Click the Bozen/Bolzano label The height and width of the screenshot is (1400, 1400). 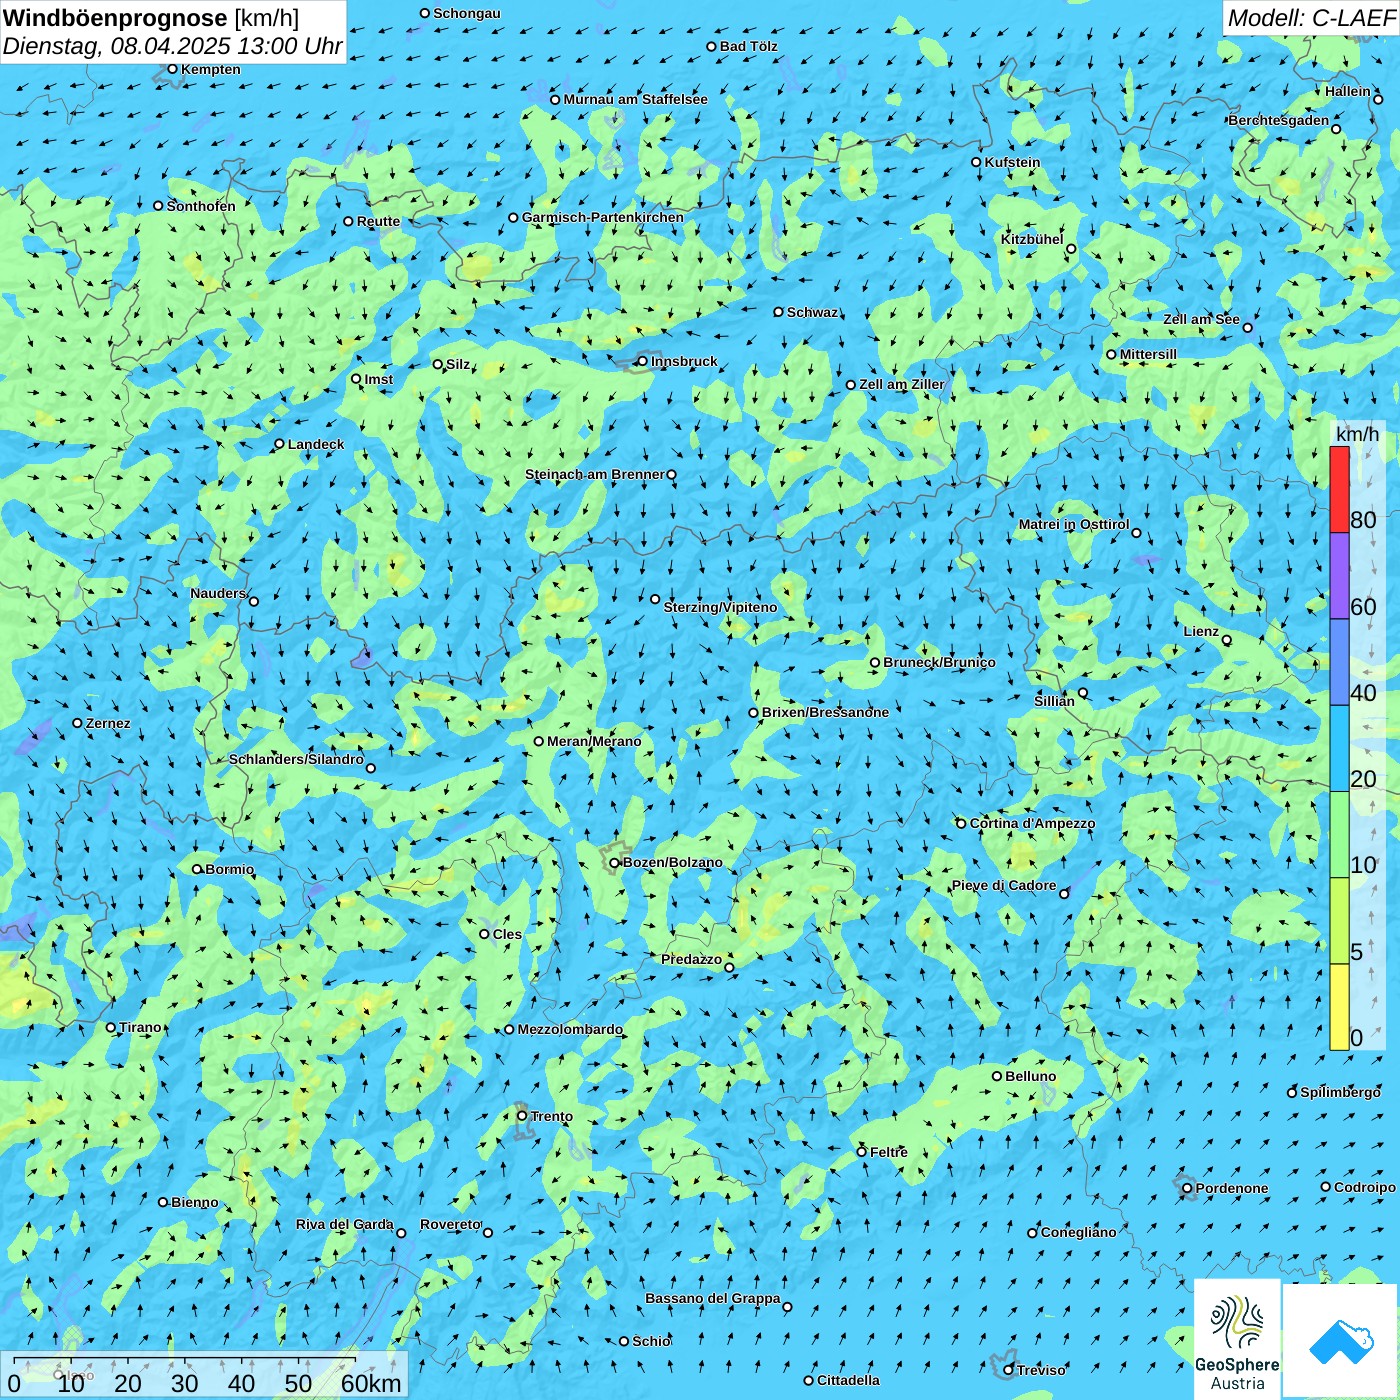point(673,862)
